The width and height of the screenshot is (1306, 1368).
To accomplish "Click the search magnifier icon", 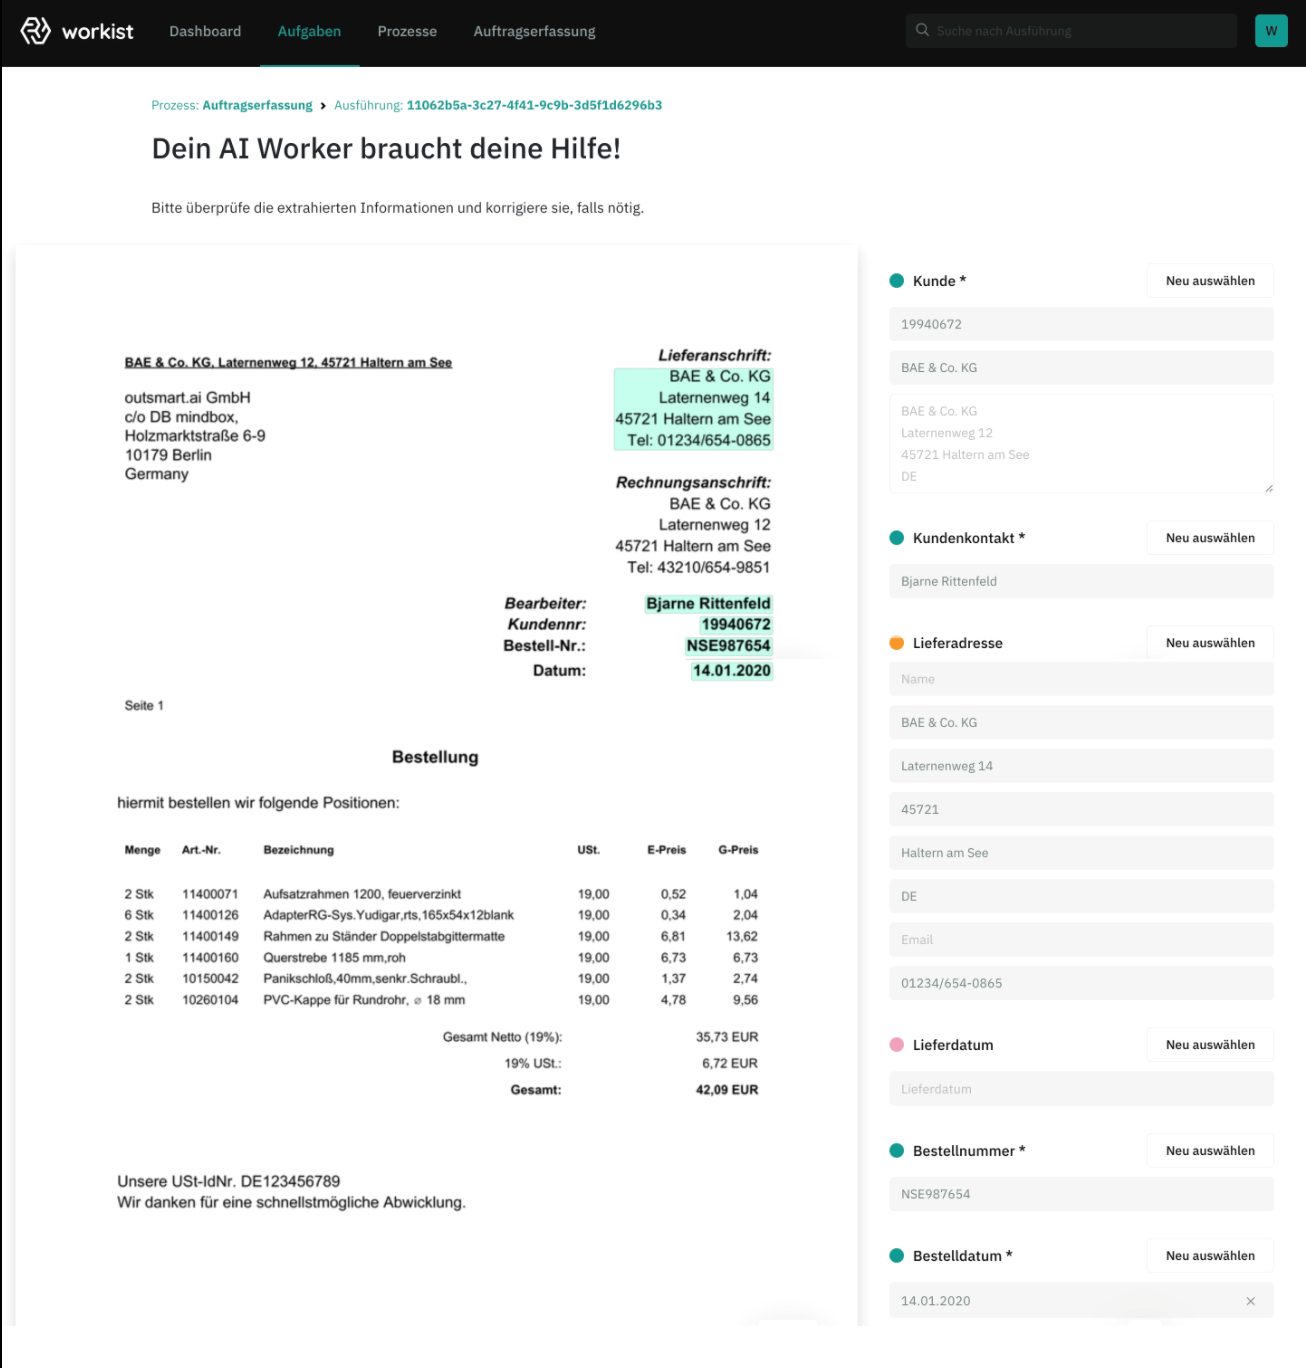I will pos(922,30).
